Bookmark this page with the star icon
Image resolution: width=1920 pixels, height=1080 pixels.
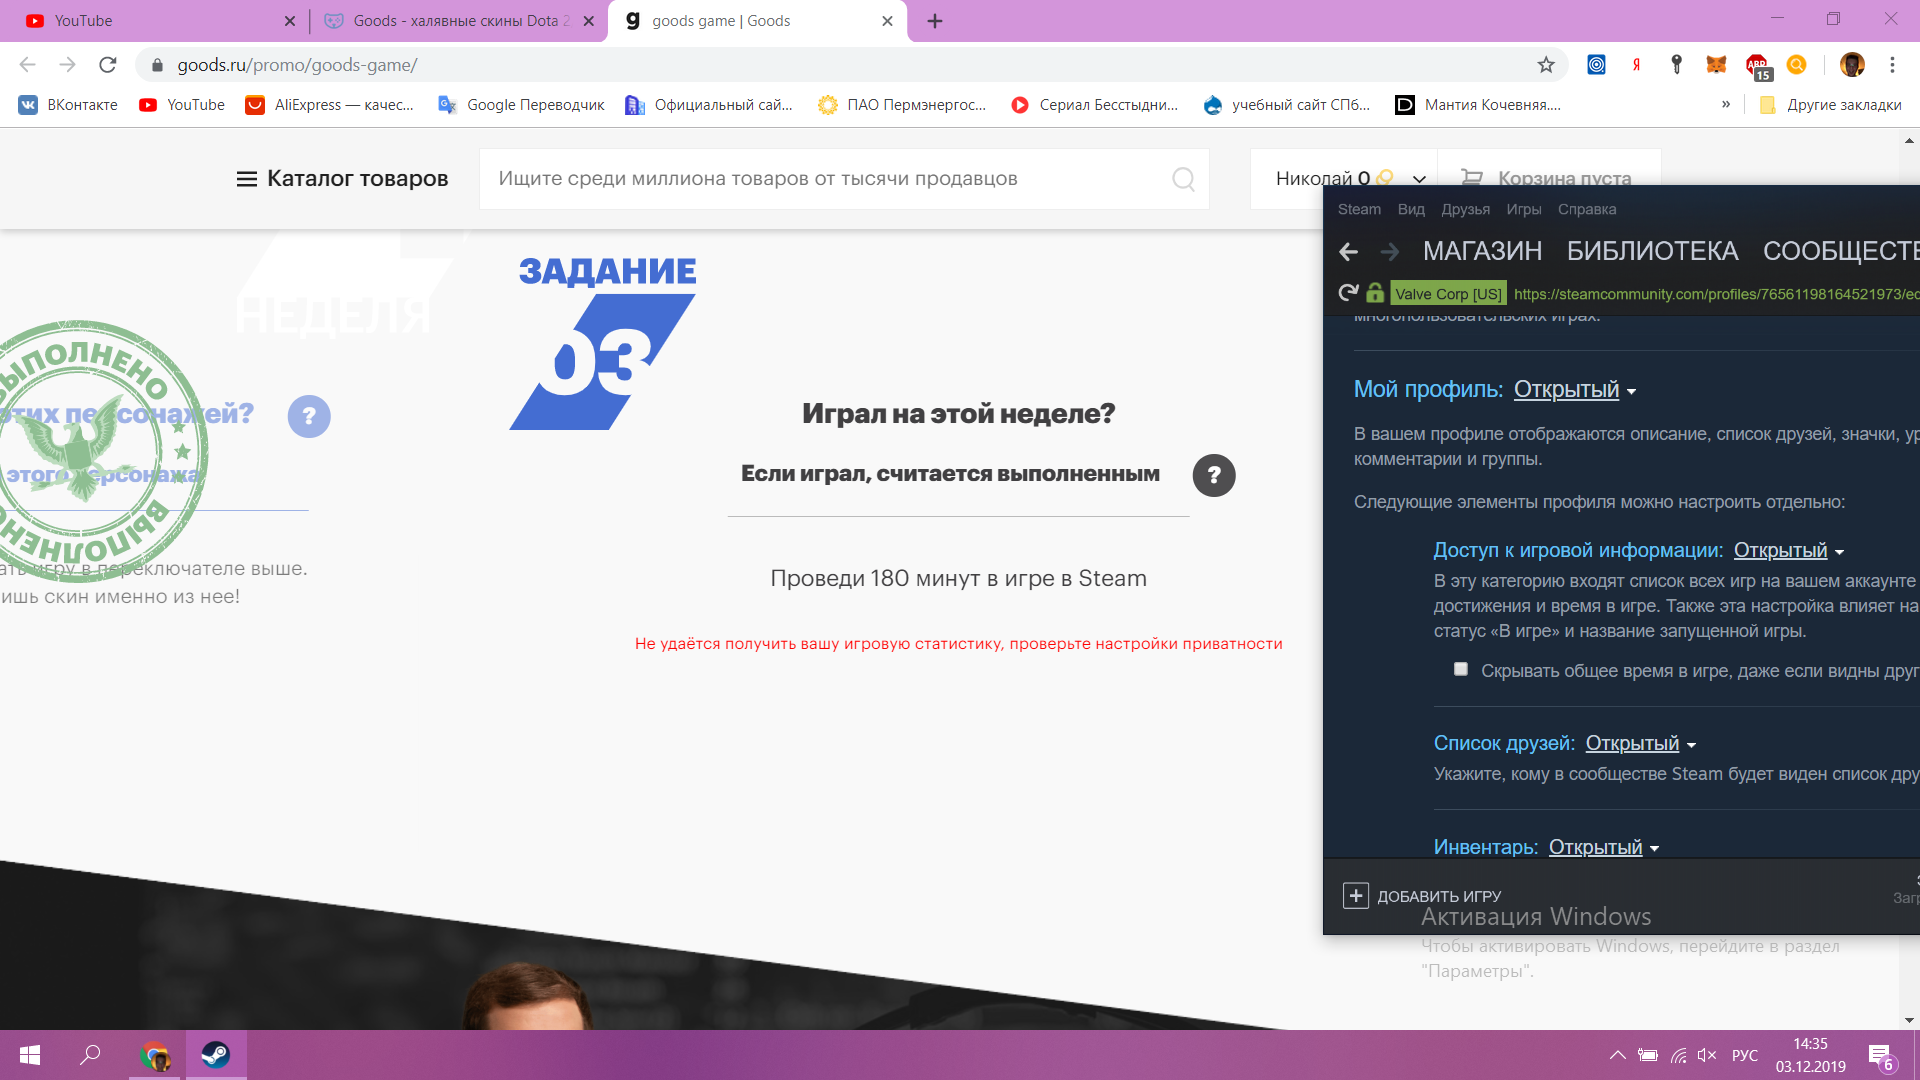pos(1546,65)
